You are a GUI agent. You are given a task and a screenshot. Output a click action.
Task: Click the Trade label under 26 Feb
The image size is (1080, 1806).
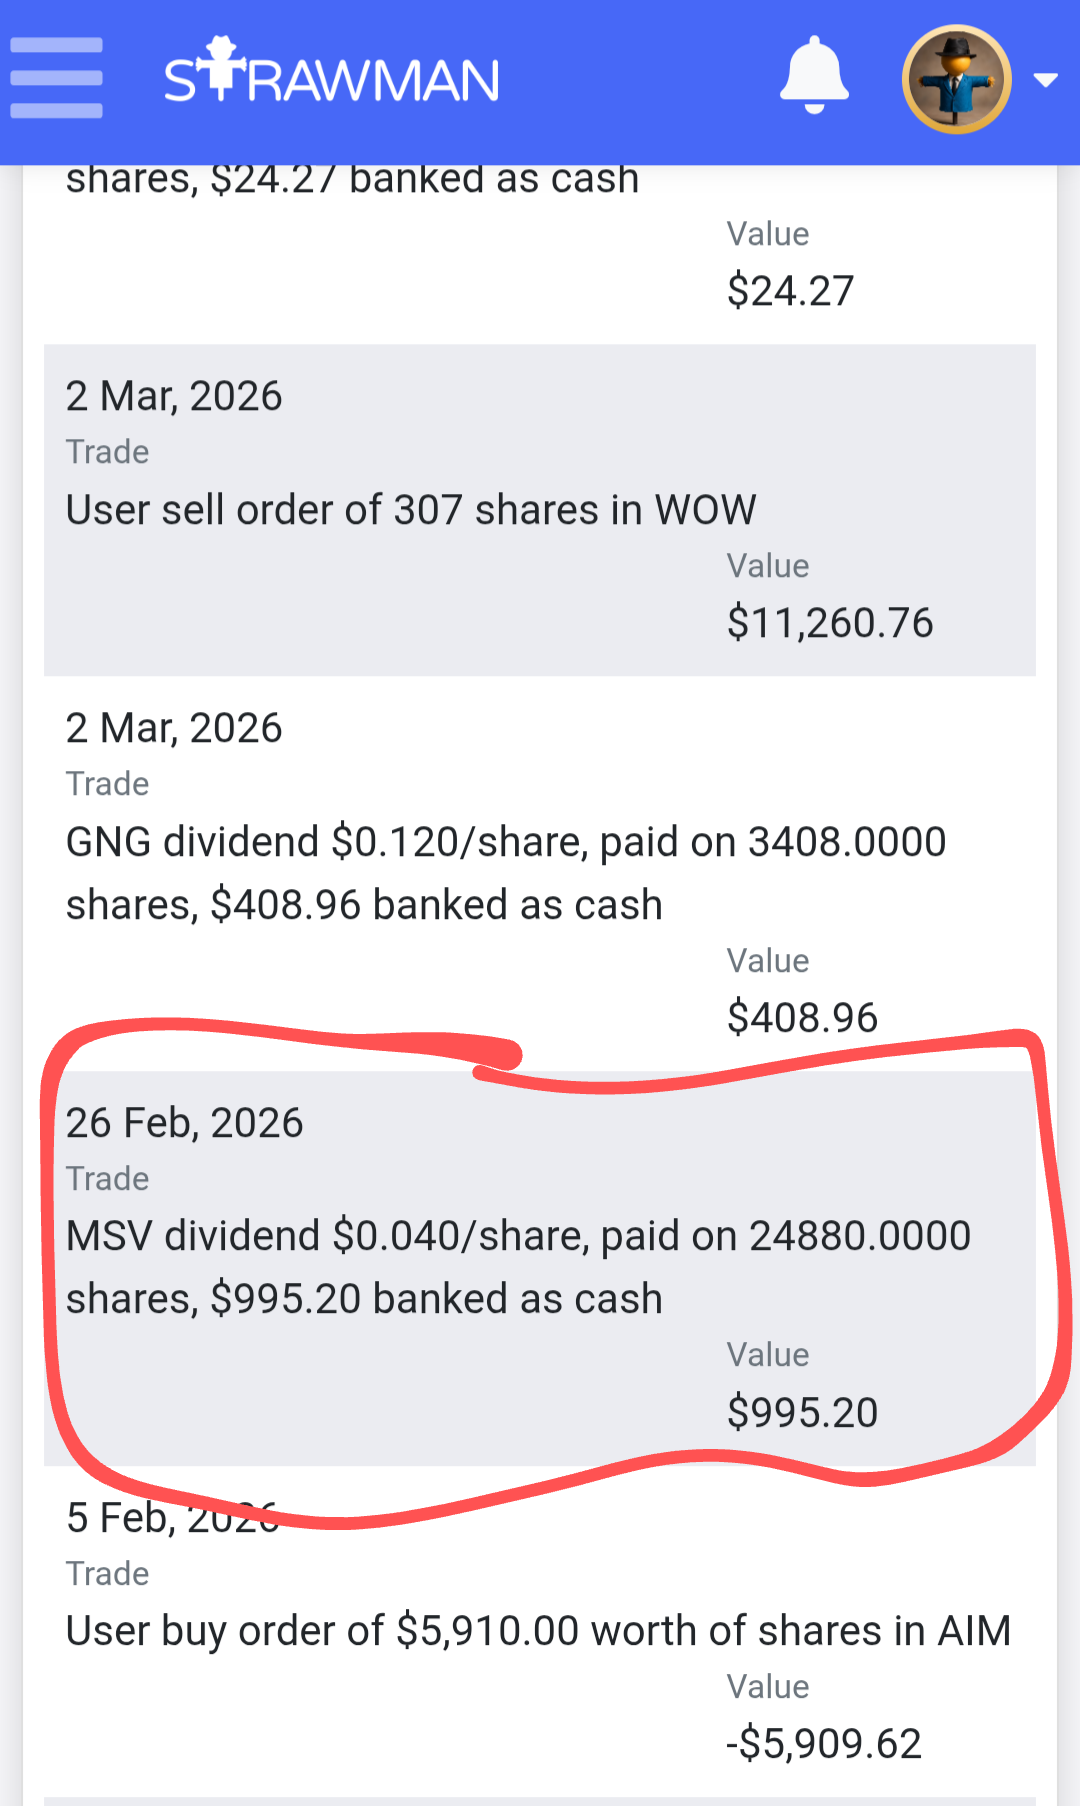coord(107,1179)
